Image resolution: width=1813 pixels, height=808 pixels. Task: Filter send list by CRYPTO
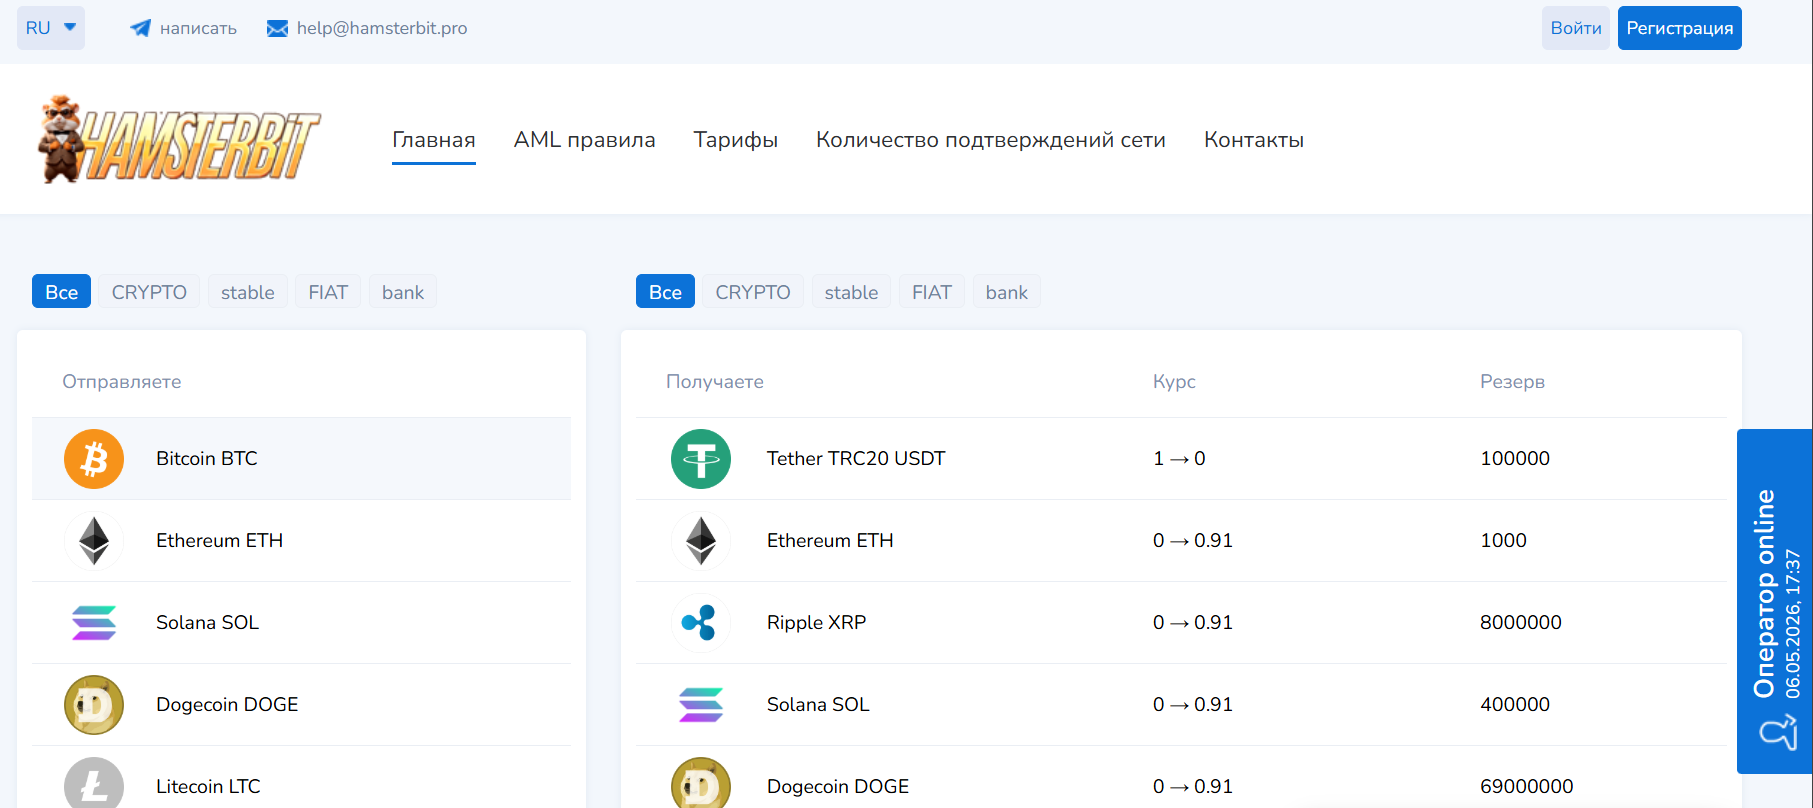point(149,292)
